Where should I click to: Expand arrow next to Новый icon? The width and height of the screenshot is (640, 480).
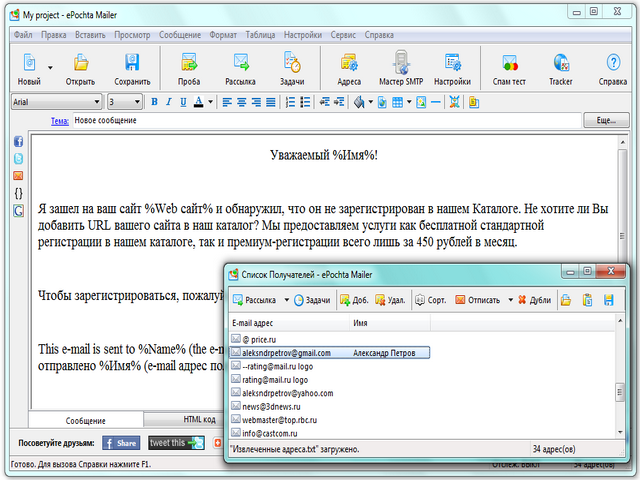point(50,67)
